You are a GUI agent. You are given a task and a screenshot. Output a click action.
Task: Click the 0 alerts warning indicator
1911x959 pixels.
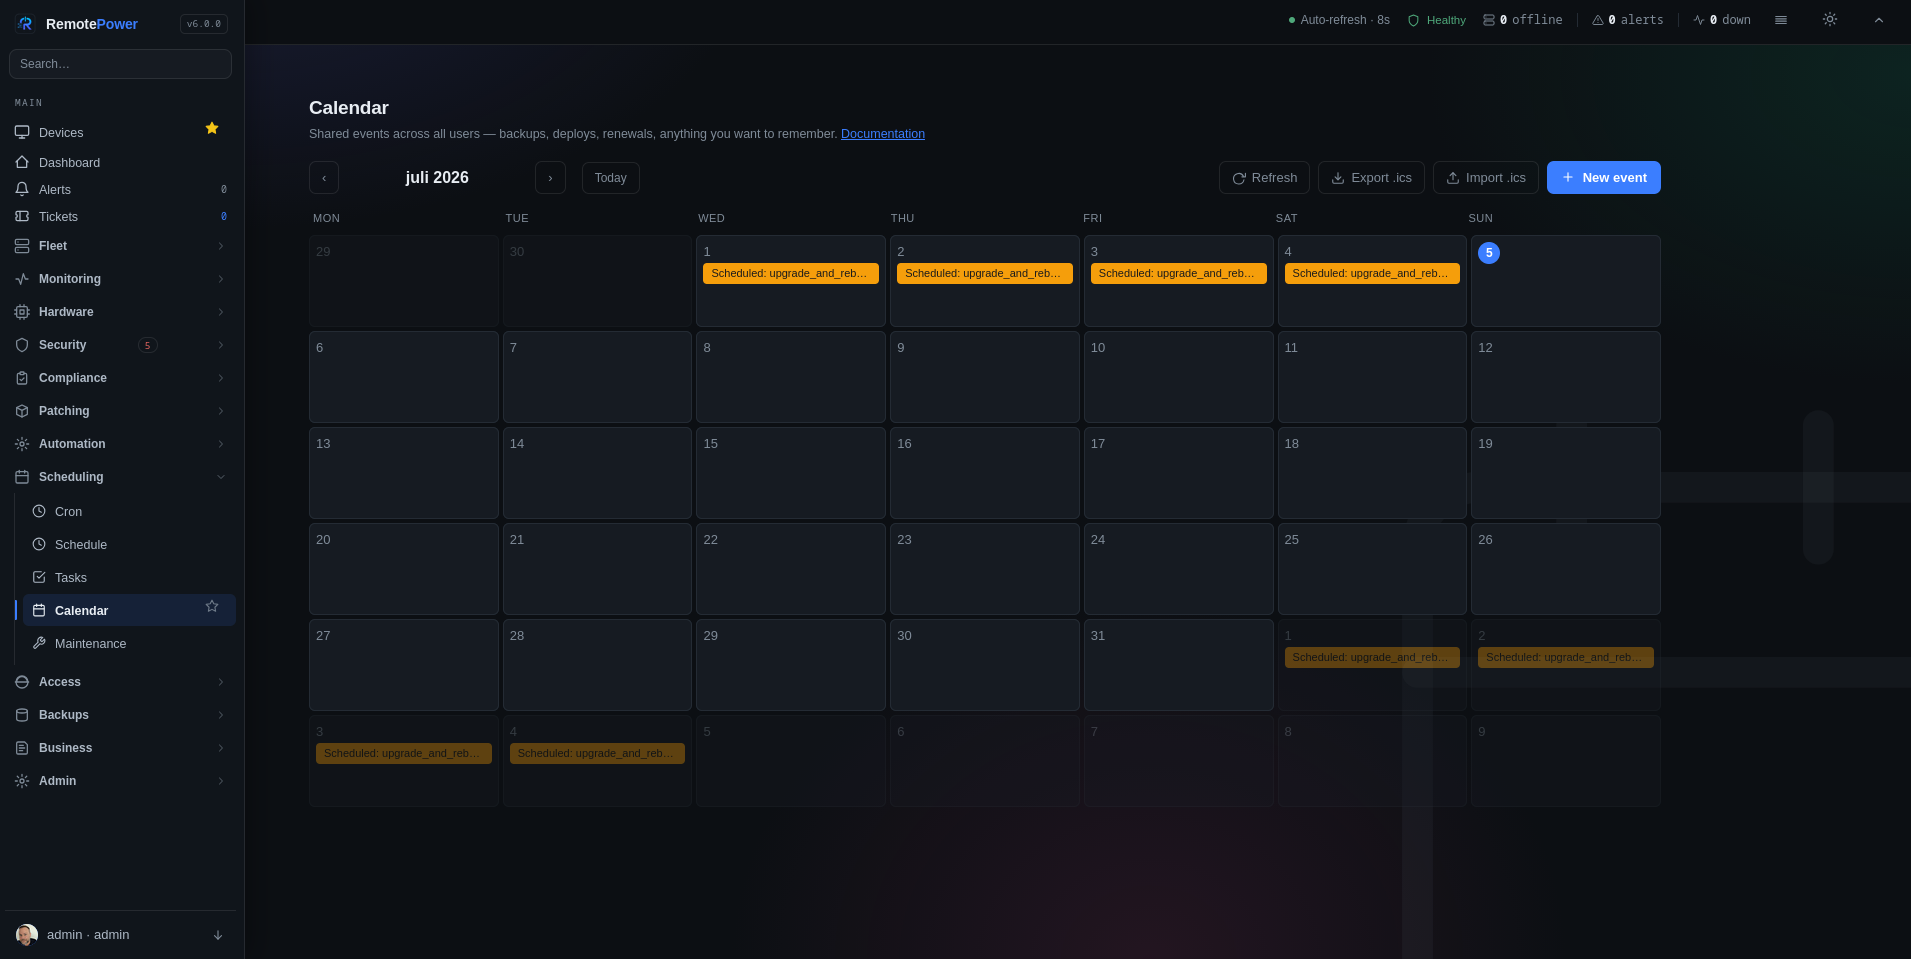(x=1628, y=20)
